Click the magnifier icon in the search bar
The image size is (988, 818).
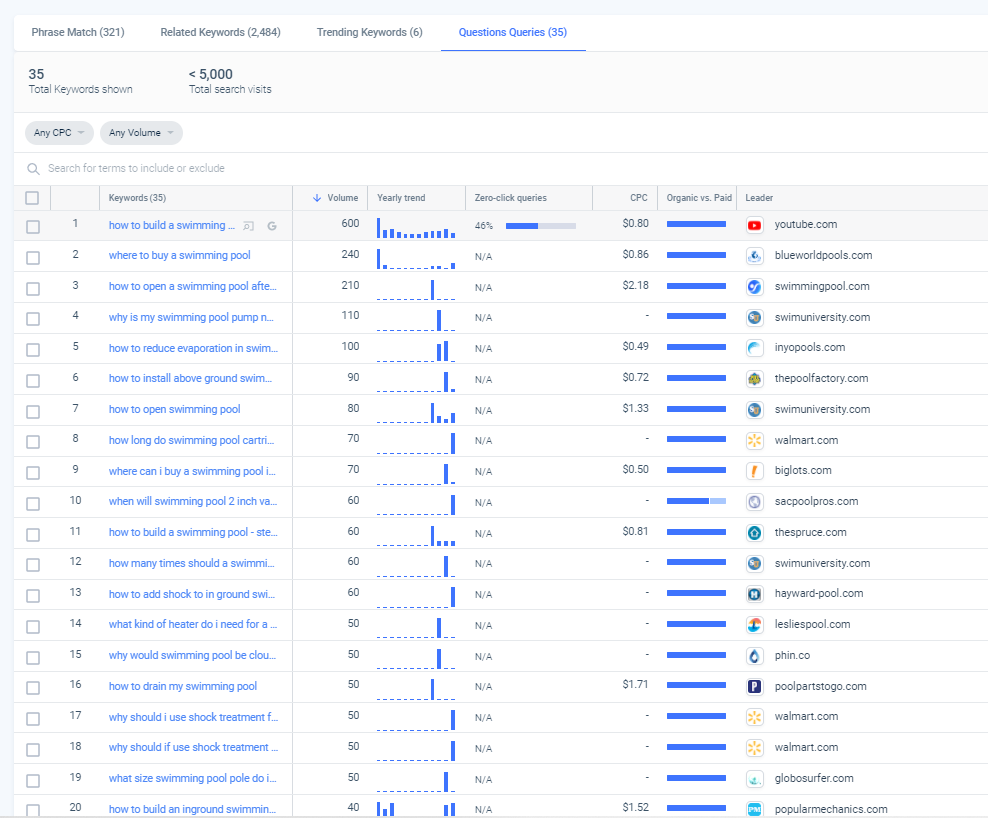(34, 169)
